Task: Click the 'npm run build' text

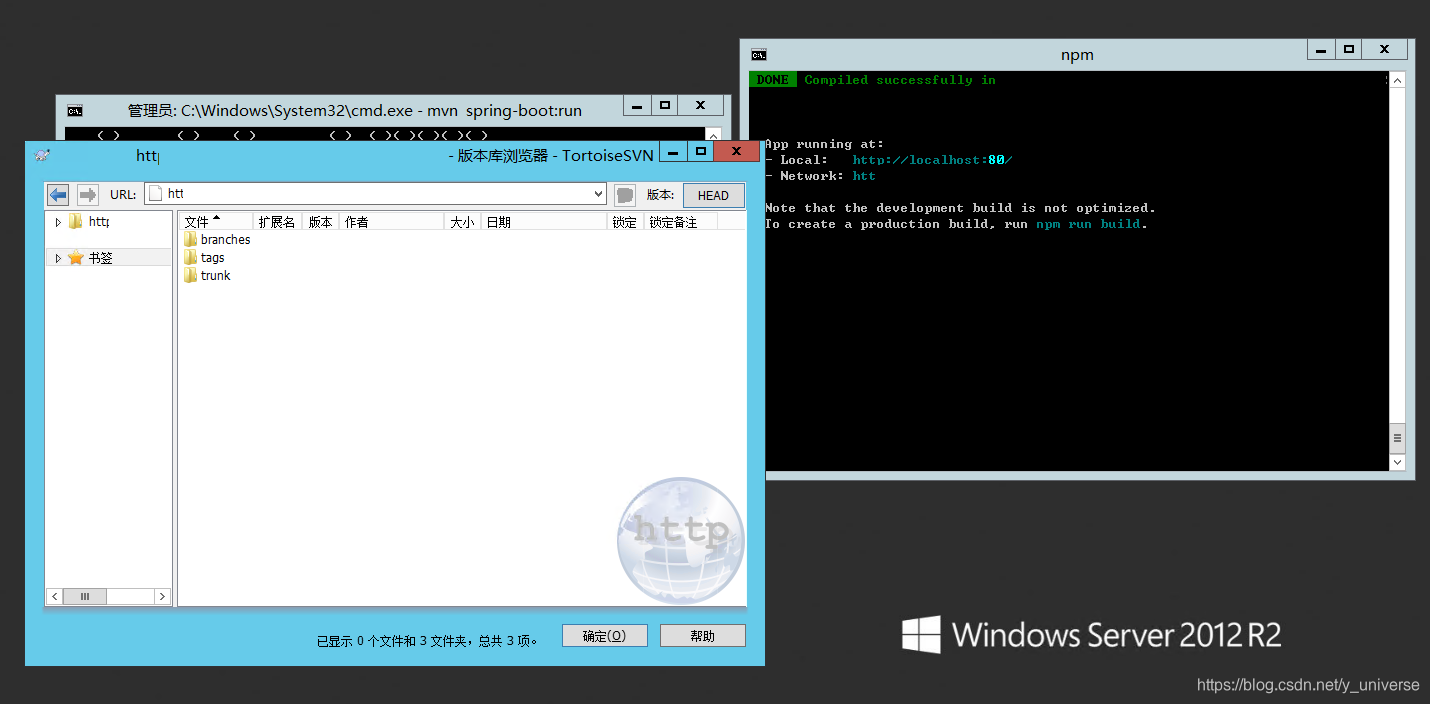Action: tap(1088, 224)
